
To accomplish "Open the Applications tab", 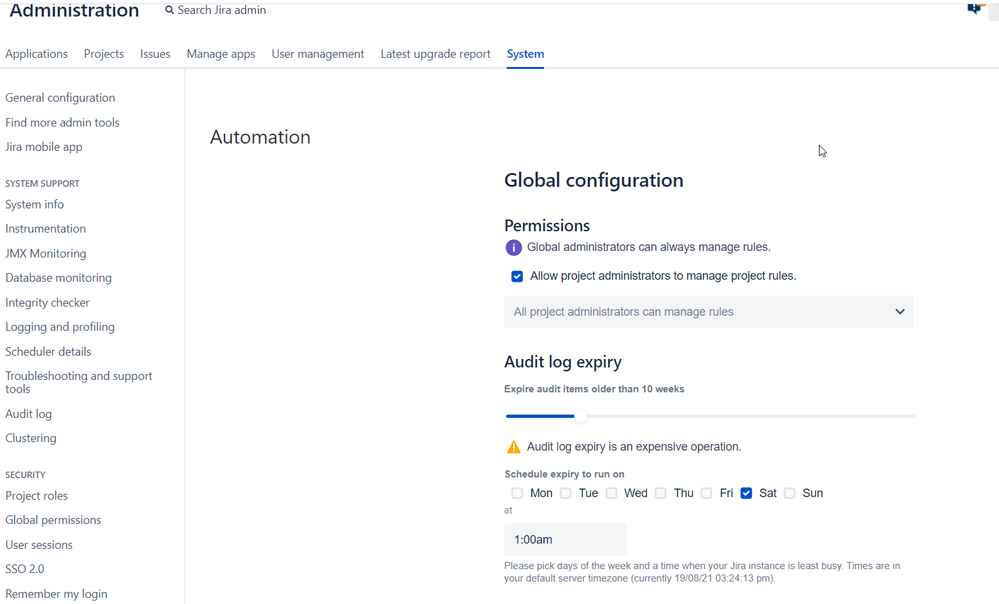I will tap(36, 54).
